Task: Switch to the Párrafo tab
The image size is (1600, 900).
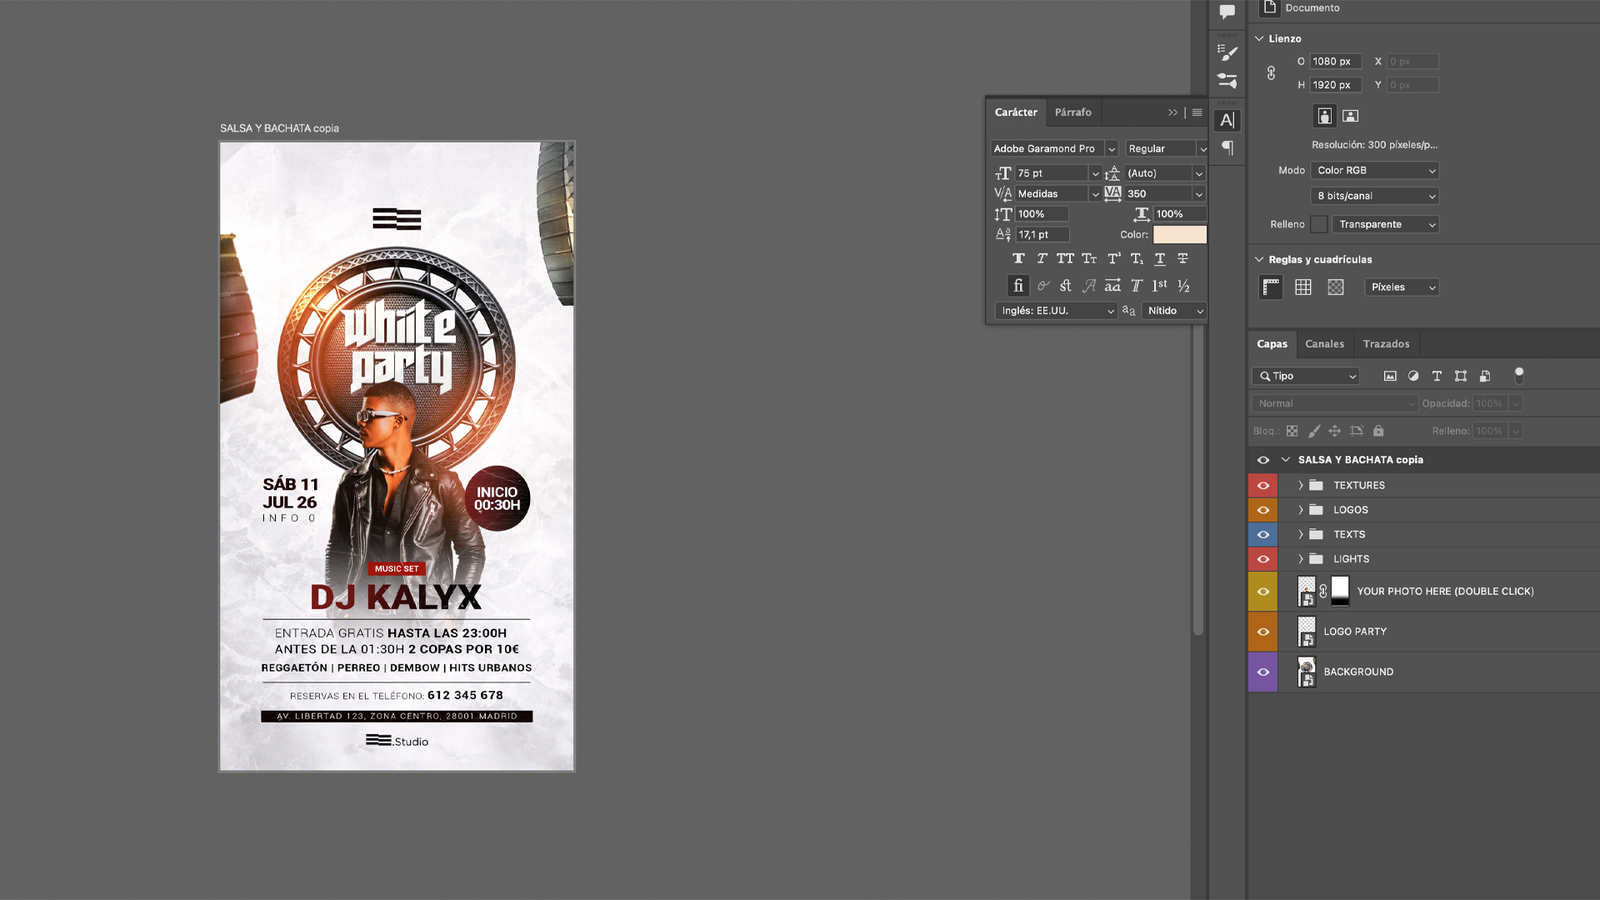Action: pos(1072,112)
